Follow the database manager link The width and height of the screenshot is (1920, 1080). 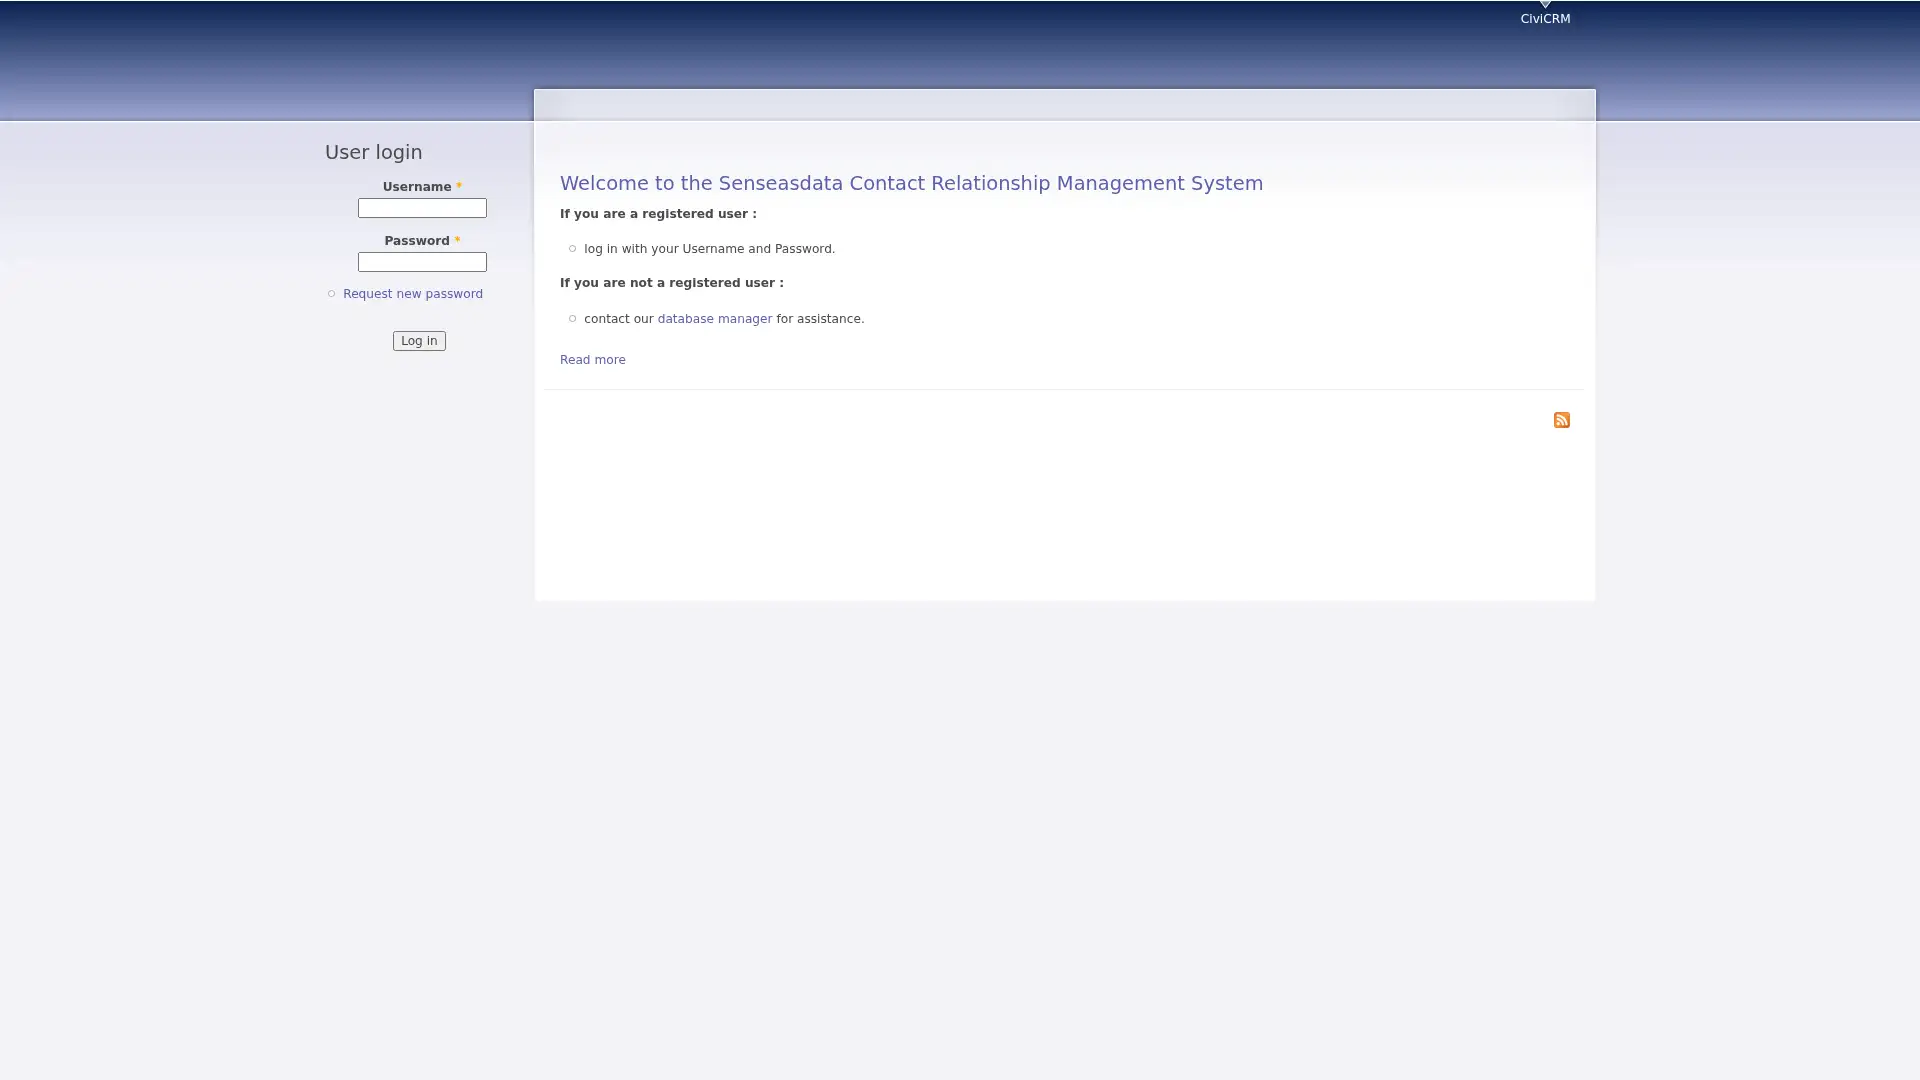pyautogui.click(x=714, y=318)
